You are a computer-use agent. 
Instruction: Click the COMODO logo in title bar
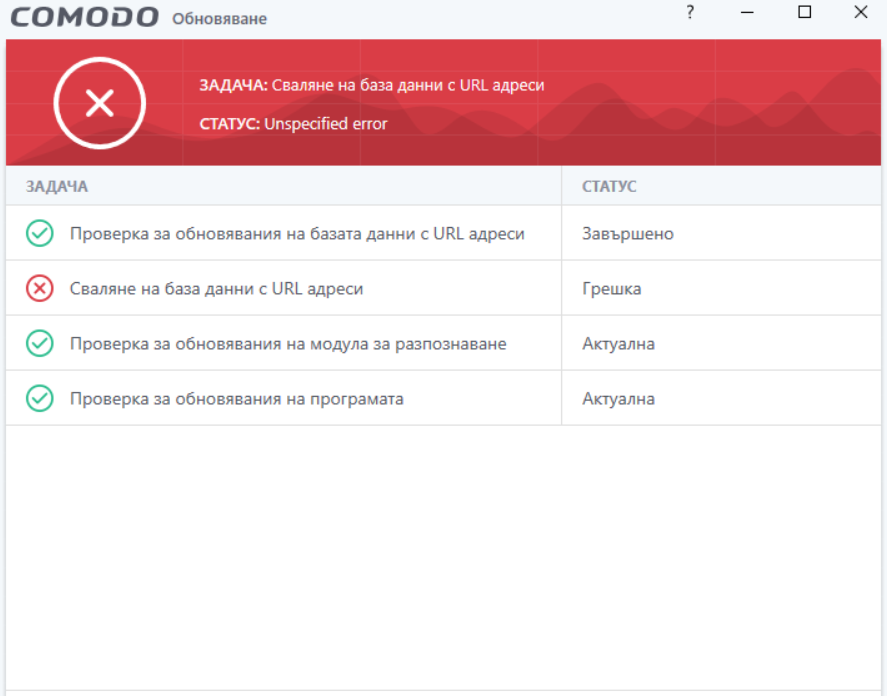[x=85, y=17]
